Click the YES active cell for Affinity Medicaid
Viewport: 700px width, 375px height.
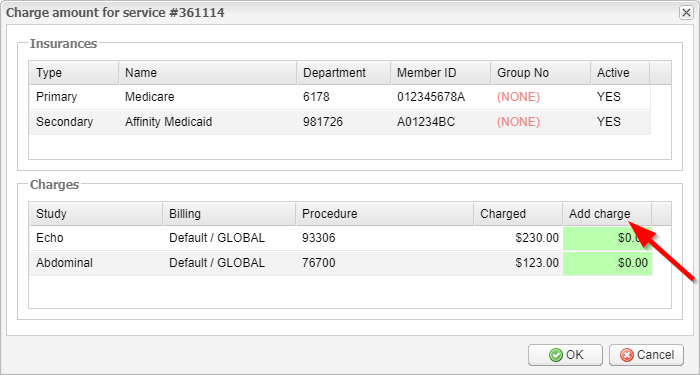coord(620,122)
